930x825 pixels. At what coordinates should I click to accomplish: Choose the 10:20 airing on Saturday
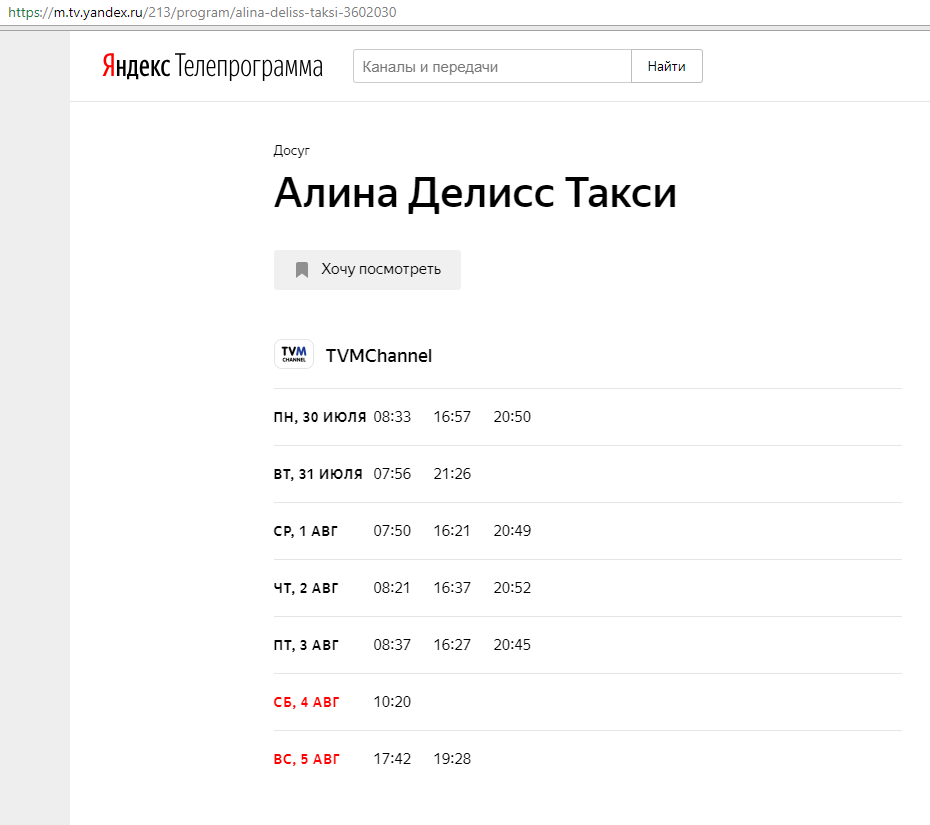[x=392, y=702]
